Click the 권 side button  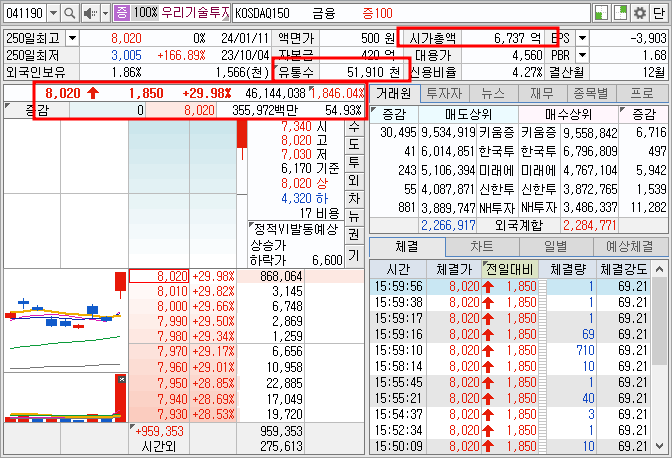(354, 234)
